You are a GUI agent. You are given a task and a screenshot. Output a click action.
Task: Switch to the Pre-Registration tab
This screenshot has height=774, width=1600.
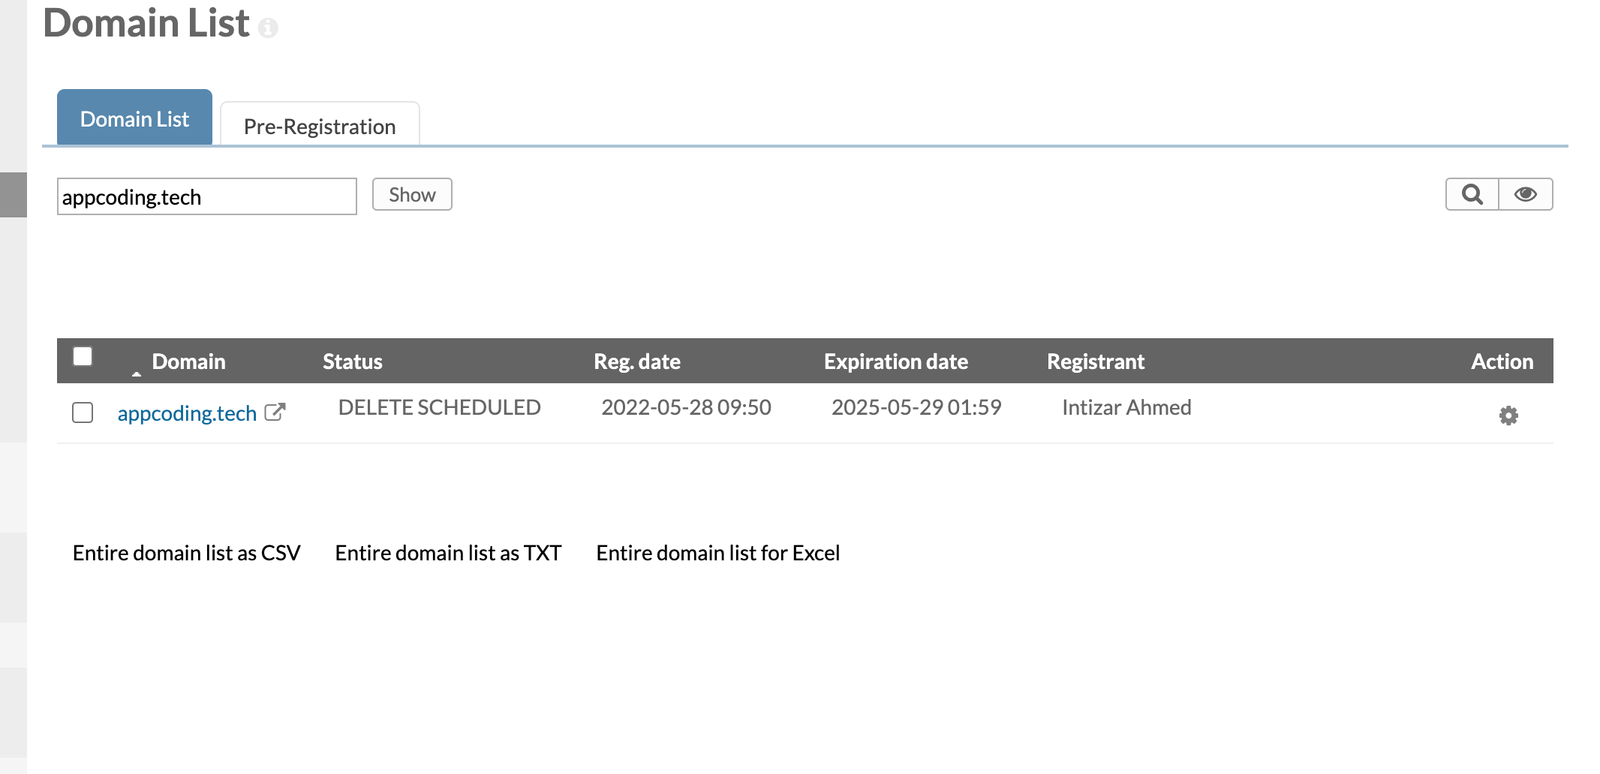click(320, 126)
